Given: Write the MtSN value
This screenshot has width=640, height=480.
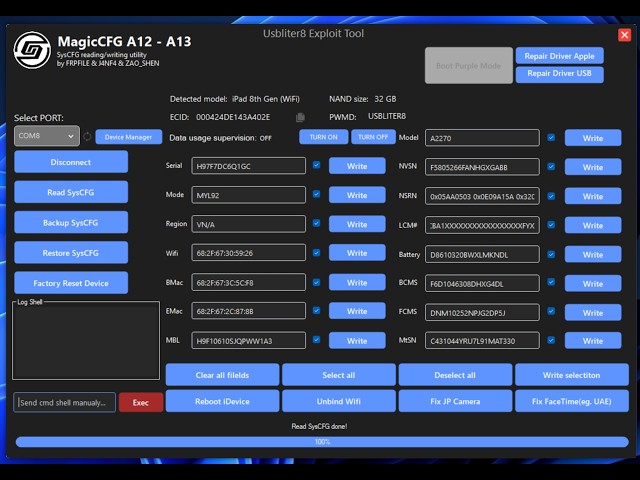Looking at the screenshot, I should tap(593, 340).
